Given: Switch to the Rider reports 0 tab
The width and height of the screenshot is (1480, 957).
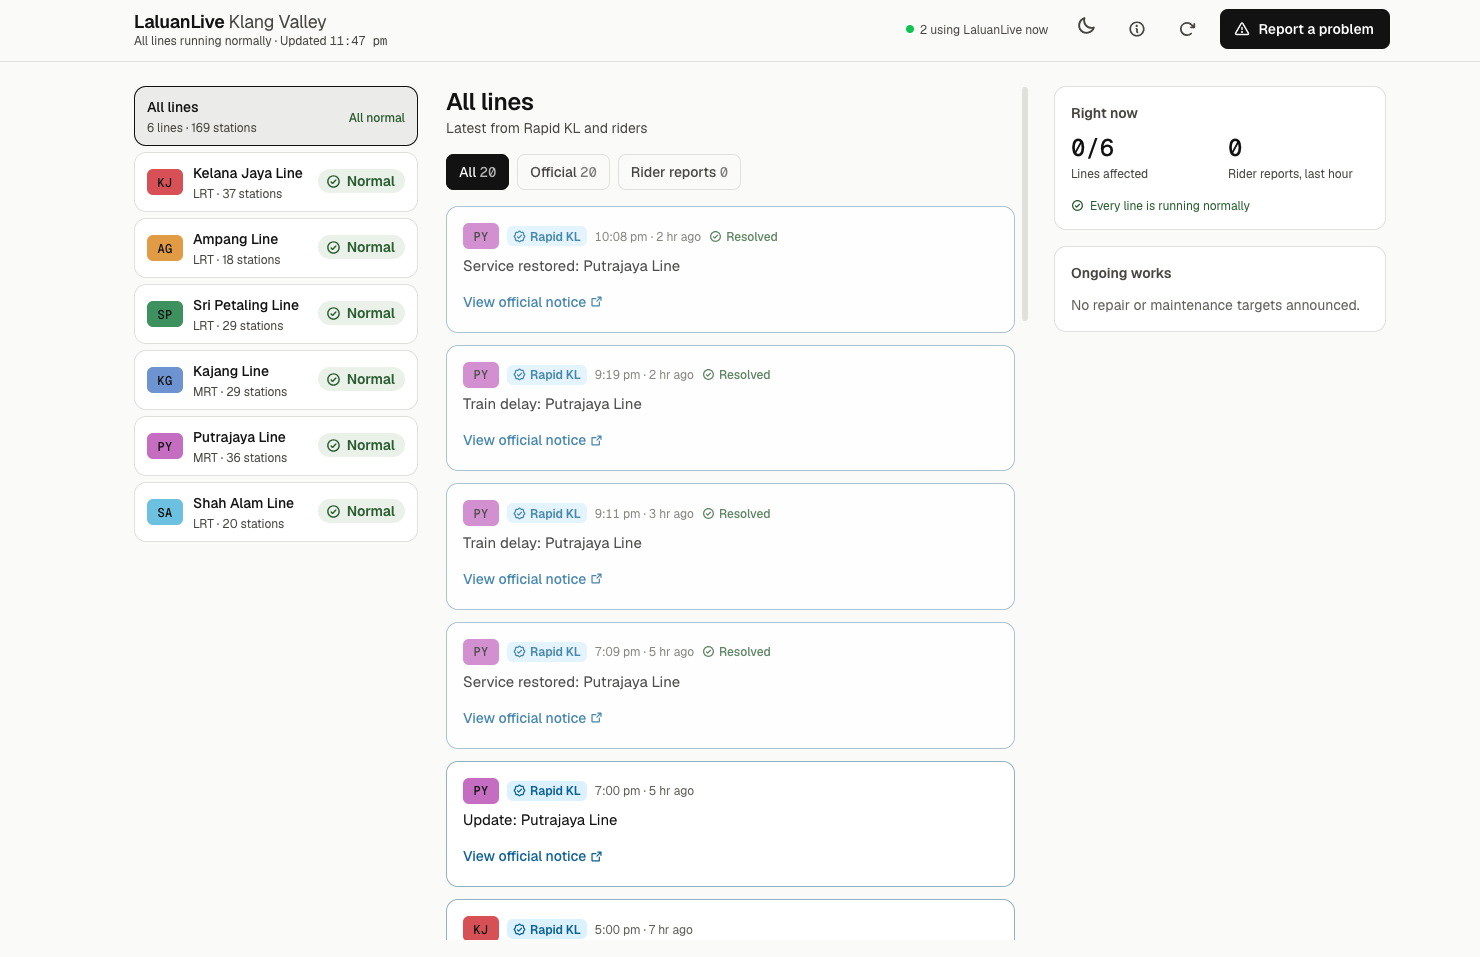Looking at the screenshot, I should coord(679,172).
